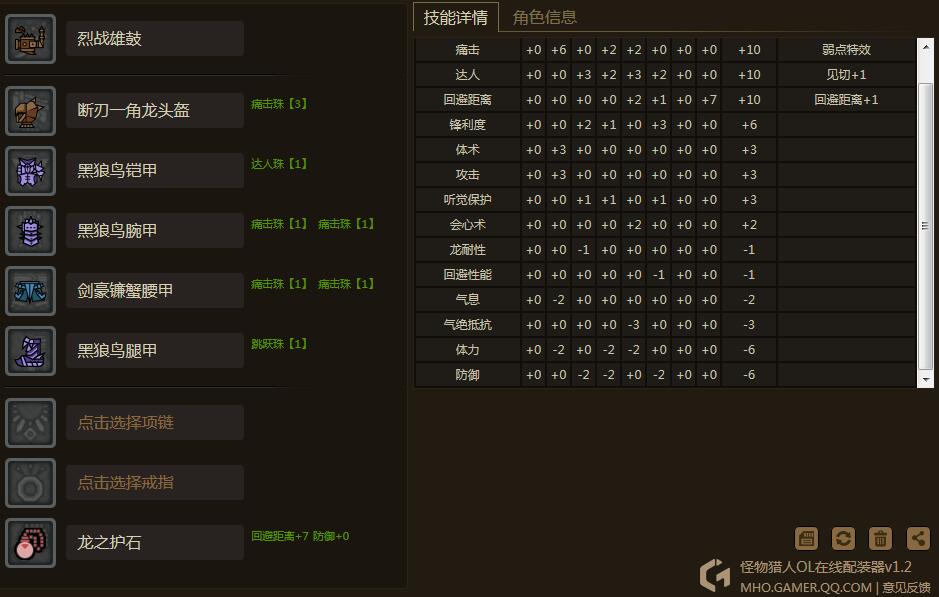Click the 跳跃珠【1】 gem on the leg armor
The width and height of the screenshot is (939, 597).
(279, 344)
